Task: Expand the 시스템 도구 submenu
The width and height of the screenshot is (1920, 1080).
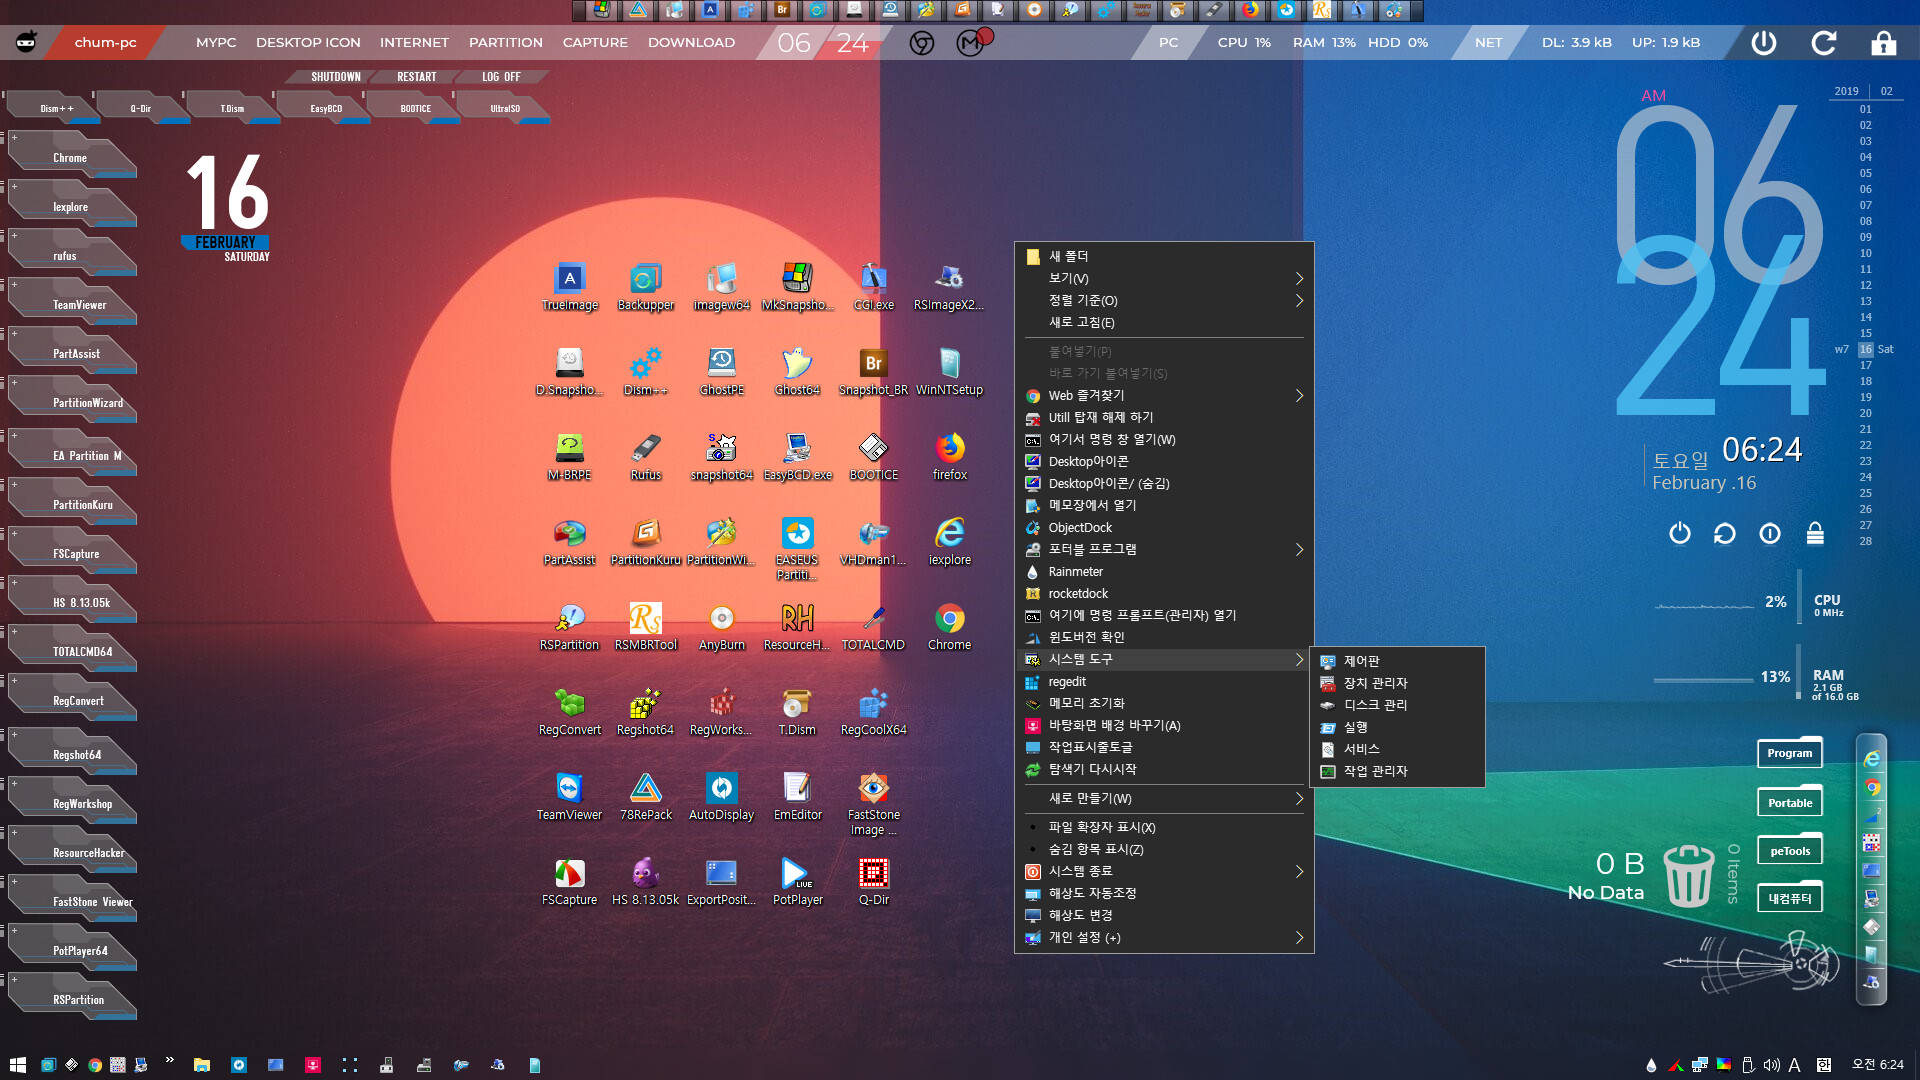Action: [x=1164, y=659]
